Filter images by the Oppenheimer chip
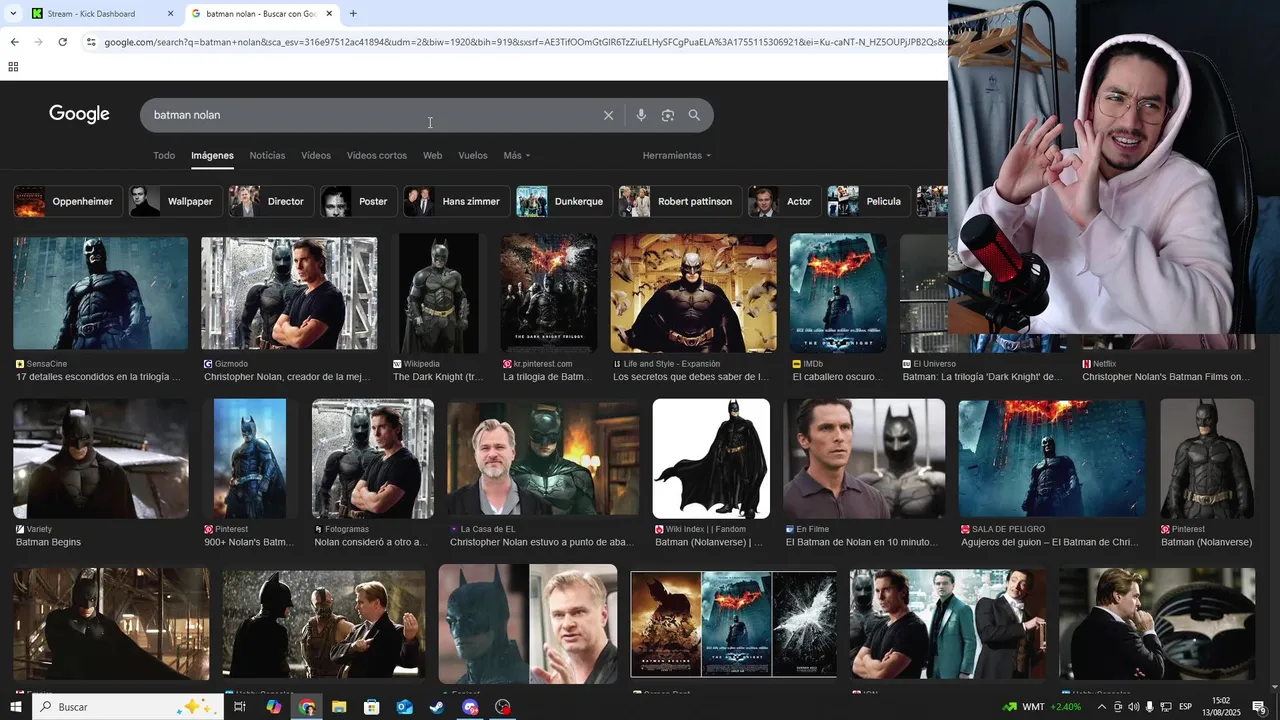 [x=68, y=201]
